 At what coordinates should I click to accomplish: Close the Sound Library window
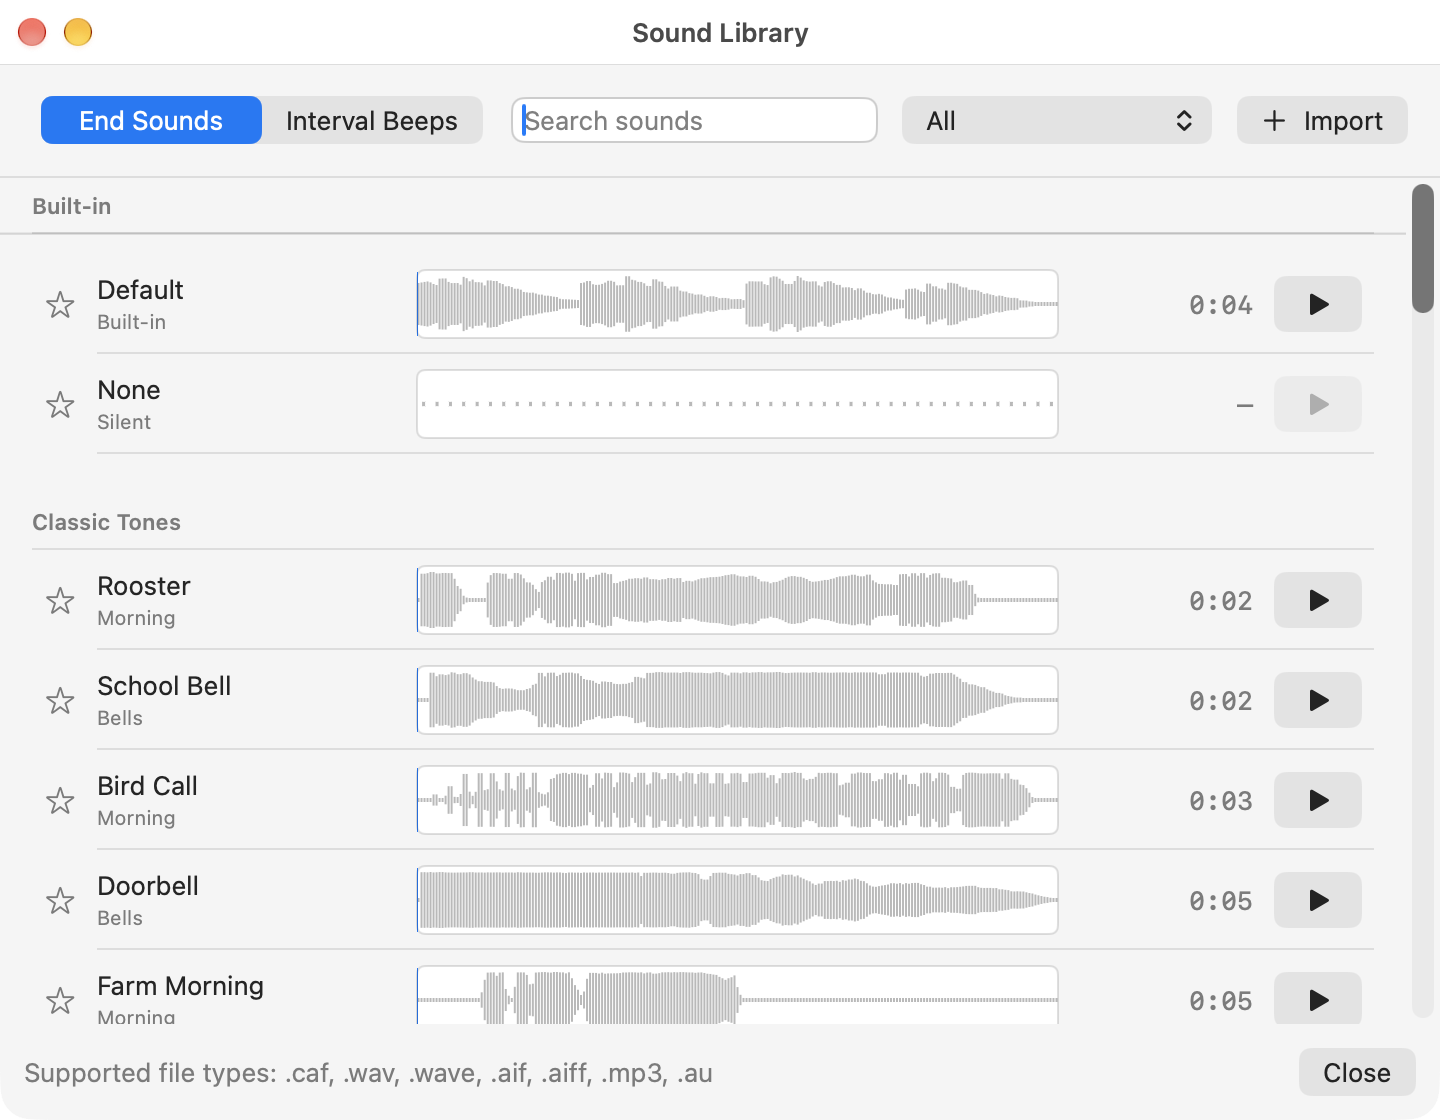[x=1357, y=1072]
